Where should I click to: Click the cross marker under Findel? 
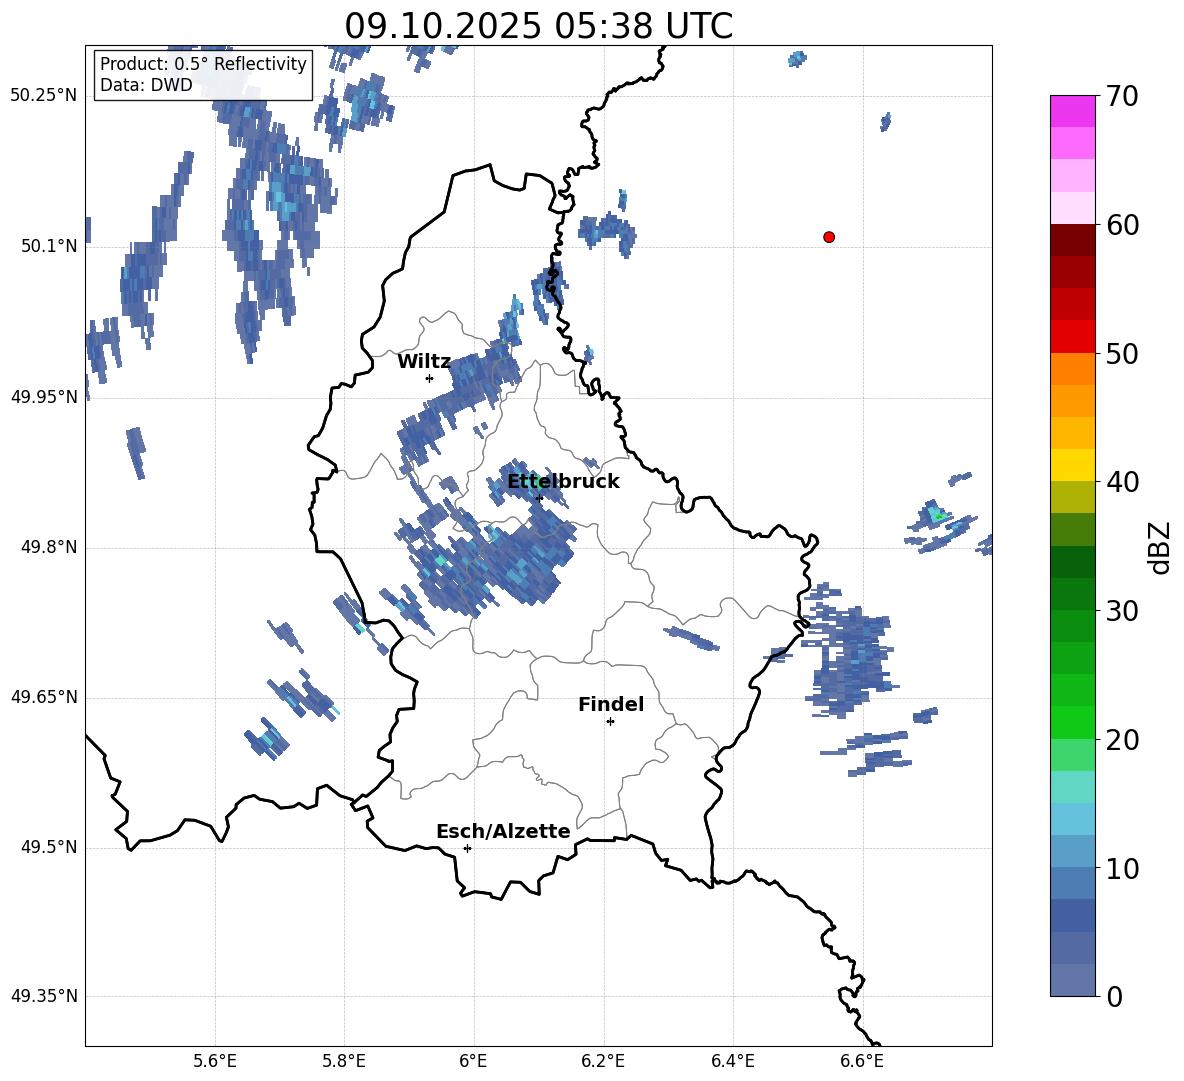click(x=610, y=722)
